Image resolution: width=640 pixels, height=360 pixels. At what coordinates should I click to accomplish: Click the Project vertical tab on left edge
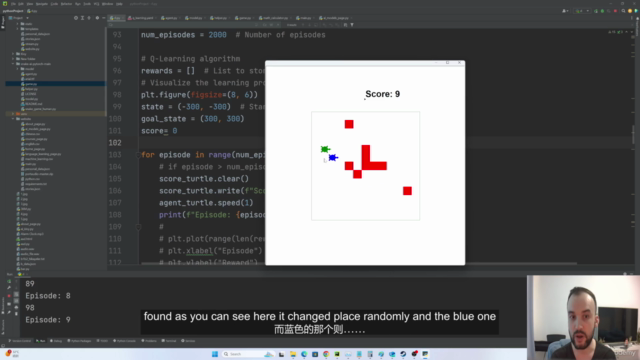point(2,22)
